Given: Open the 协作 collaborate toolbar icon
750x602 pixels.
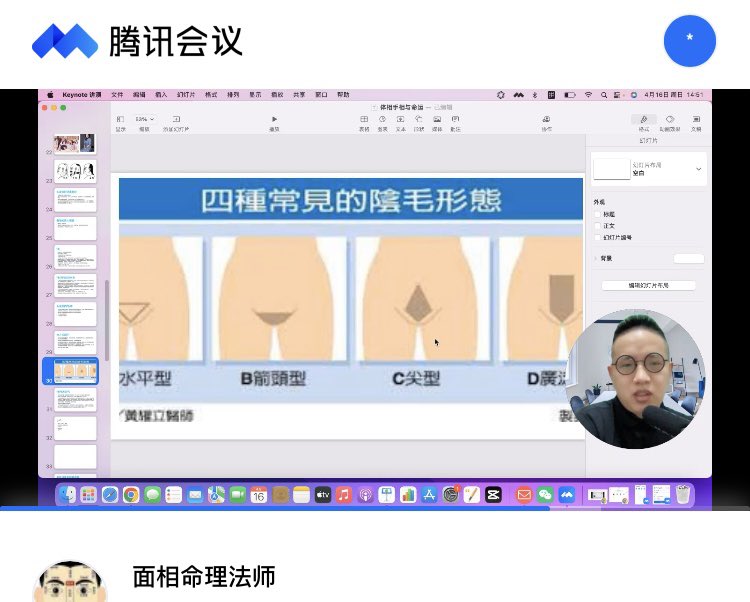Looking at the screenshot, I should point(546,119).
